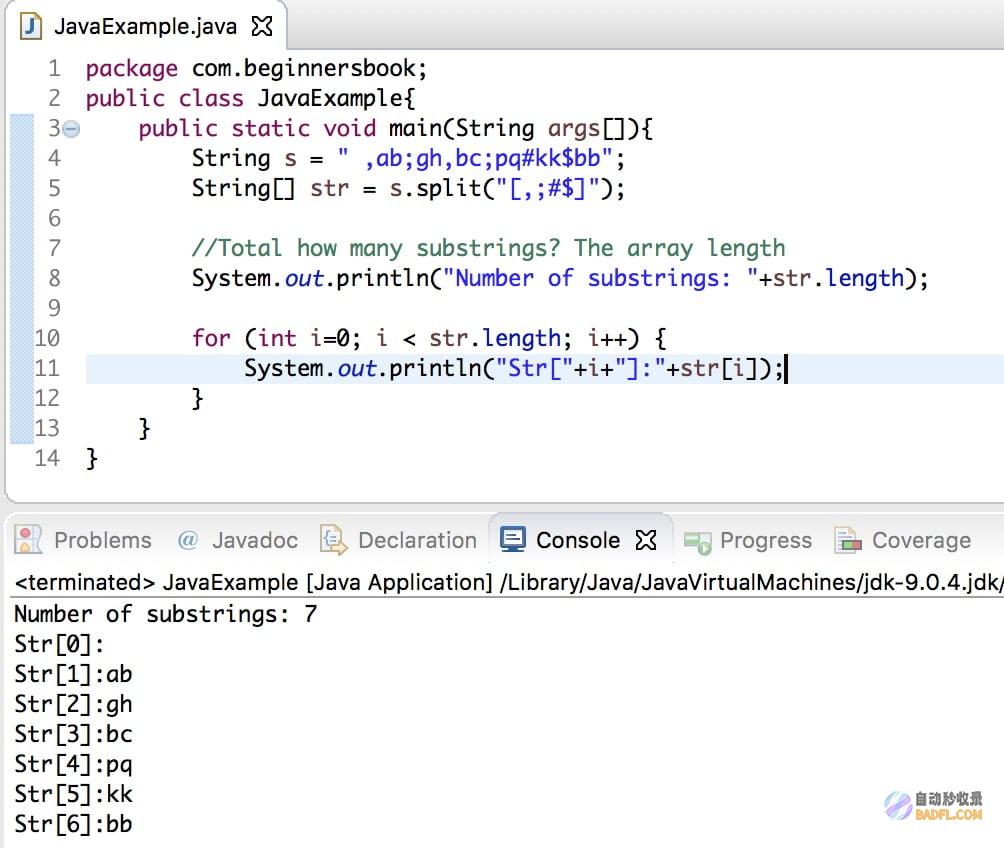Screen dimensions: 1004x848
Task: Switch to the Coverage tab
Action: point(921,540)
